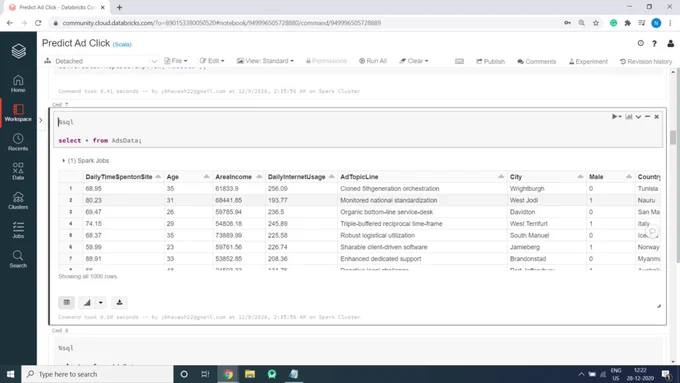Open the user account icon
This screenshot has width=680, height=383.
pos(670,43)
